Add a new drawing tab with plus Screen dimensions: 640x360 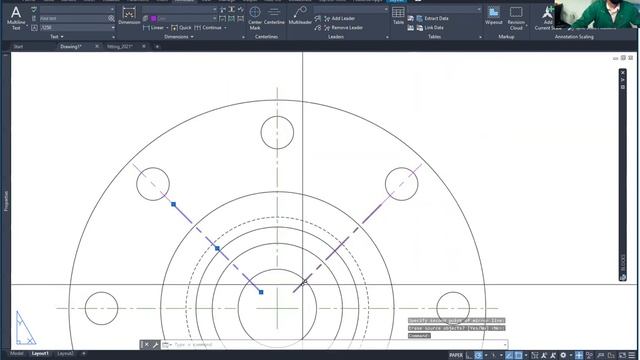157,47
